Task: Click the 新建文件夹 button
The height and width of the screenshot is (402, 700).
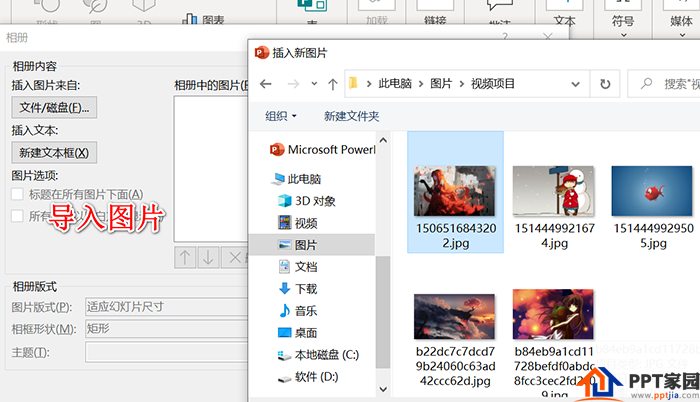Action: (x=351, y=116)
